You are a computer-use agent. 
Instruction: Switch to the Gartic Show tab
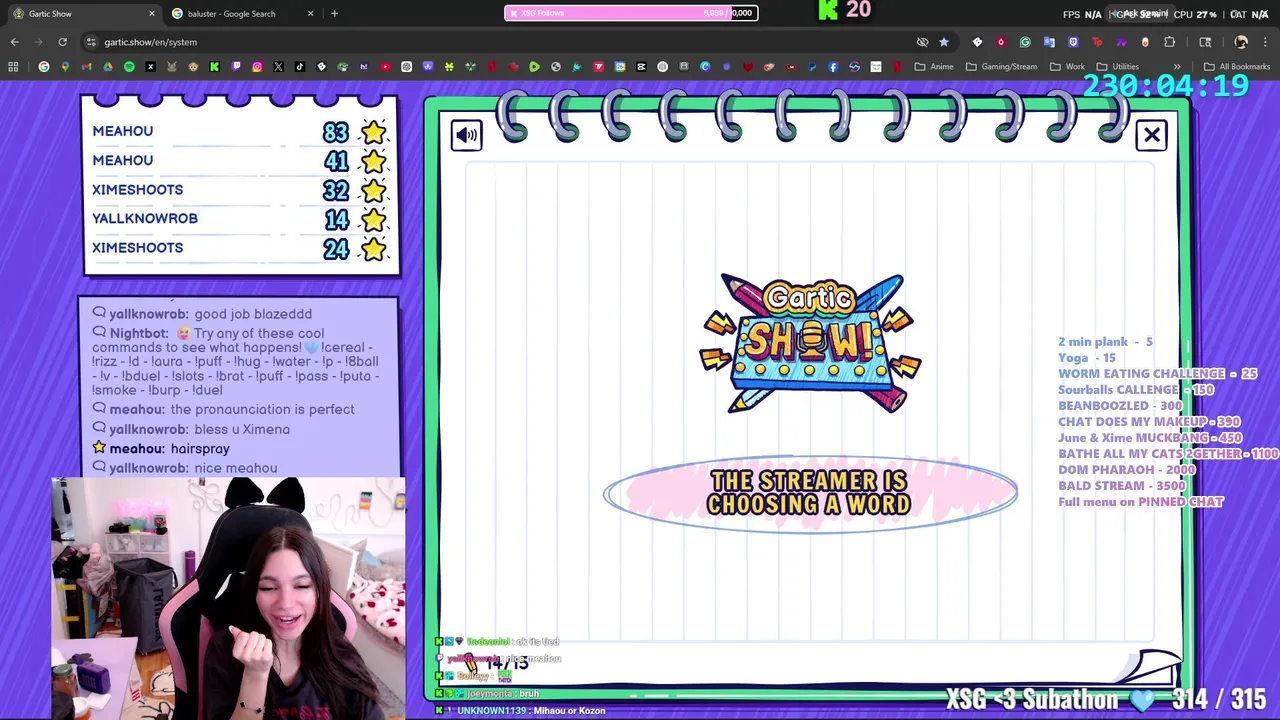tap(82, 13)
